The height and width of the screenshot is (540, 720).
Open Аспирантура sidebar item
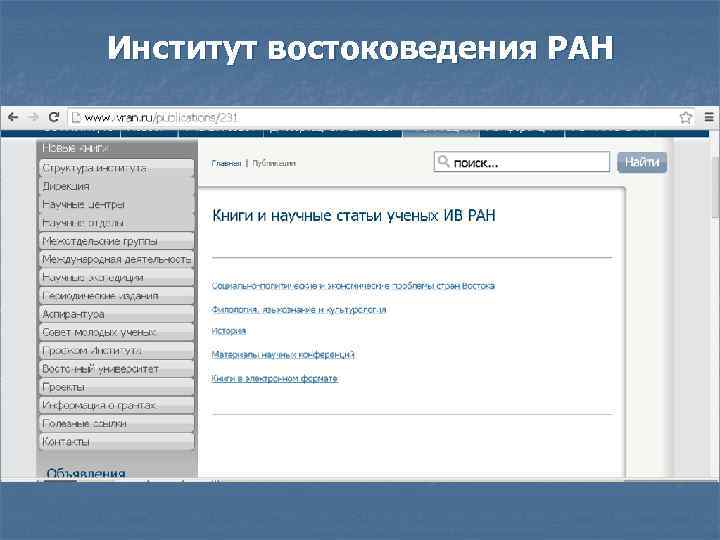tap(117, 314)
